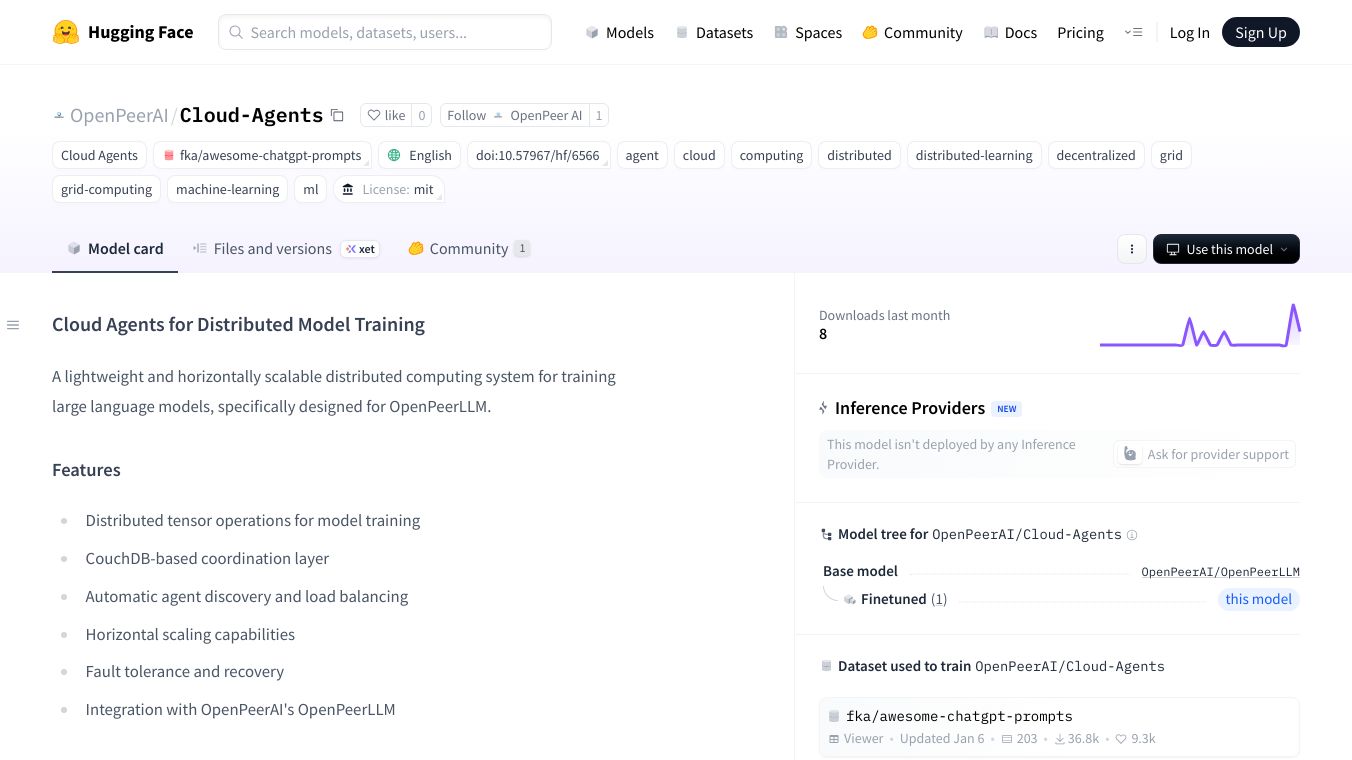Click the search models input field
This screenshot has height=760, width=1352.
coord(385,32)
